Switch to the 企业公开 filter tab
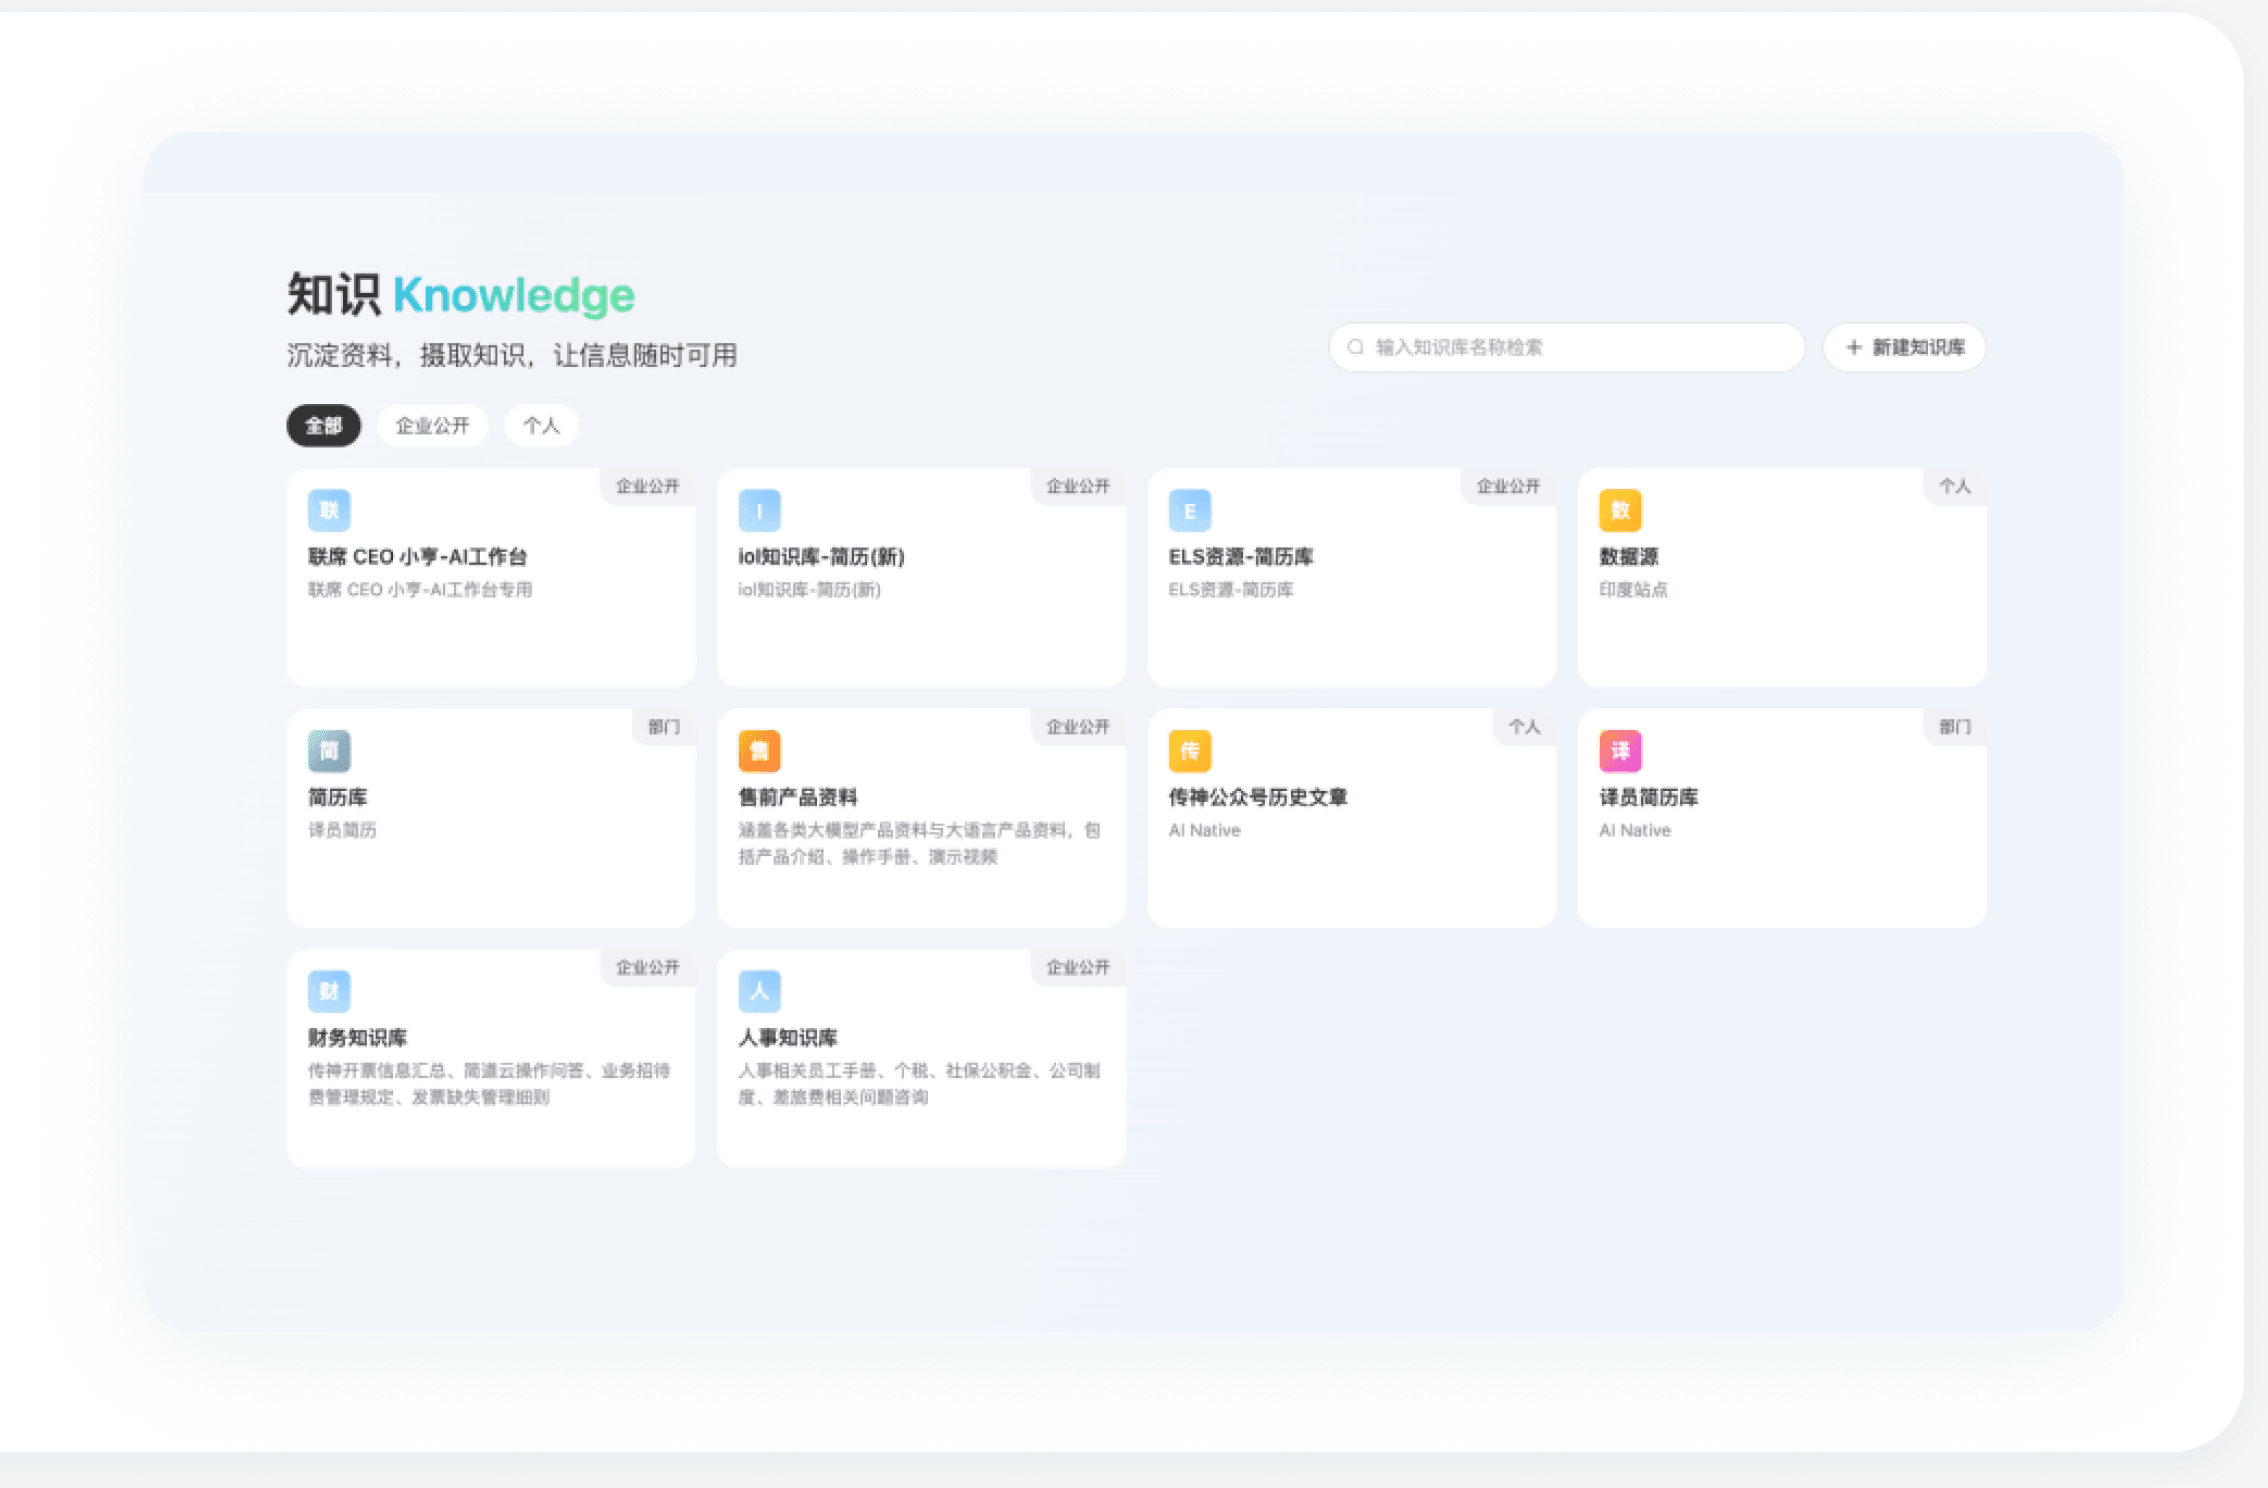The height and width of the screenshot is (1488, 2268). click(x=432, y=426)
